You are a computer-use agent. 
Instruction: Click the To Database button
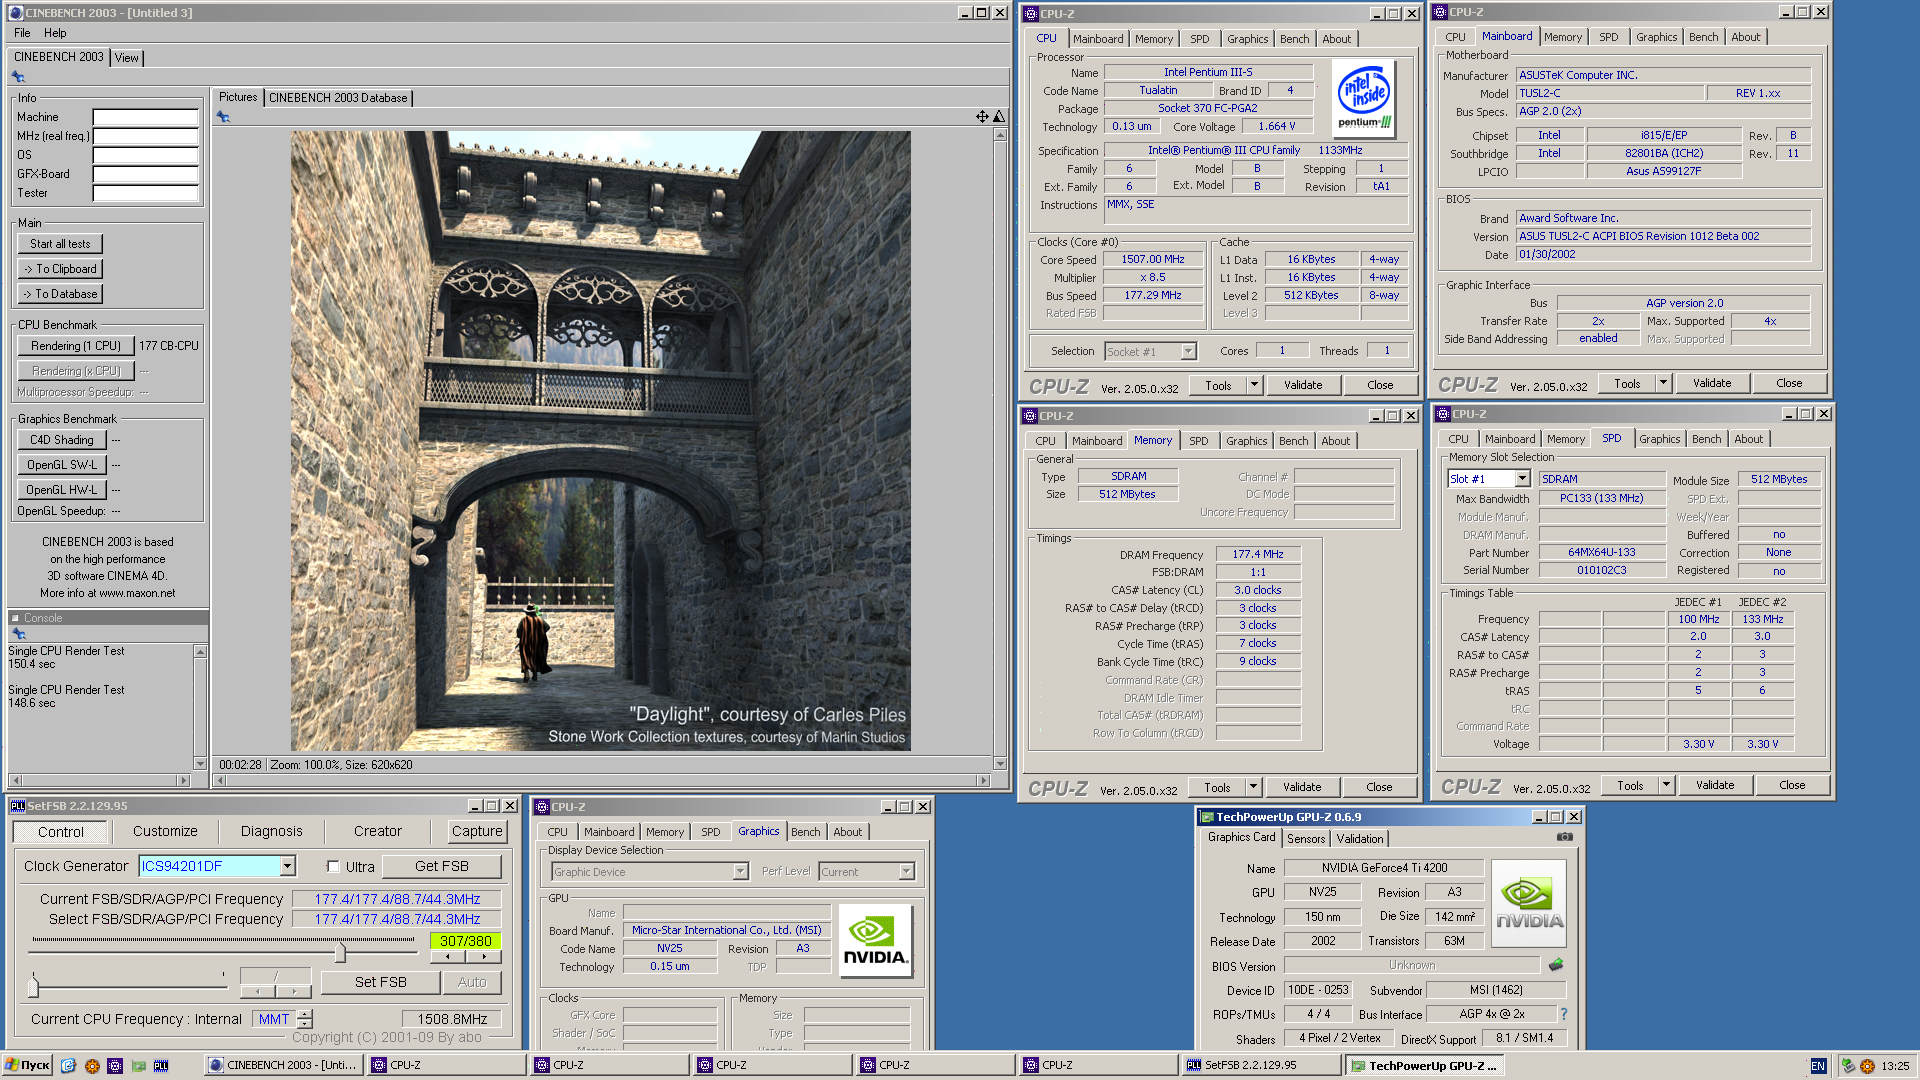tap(60, 294)
